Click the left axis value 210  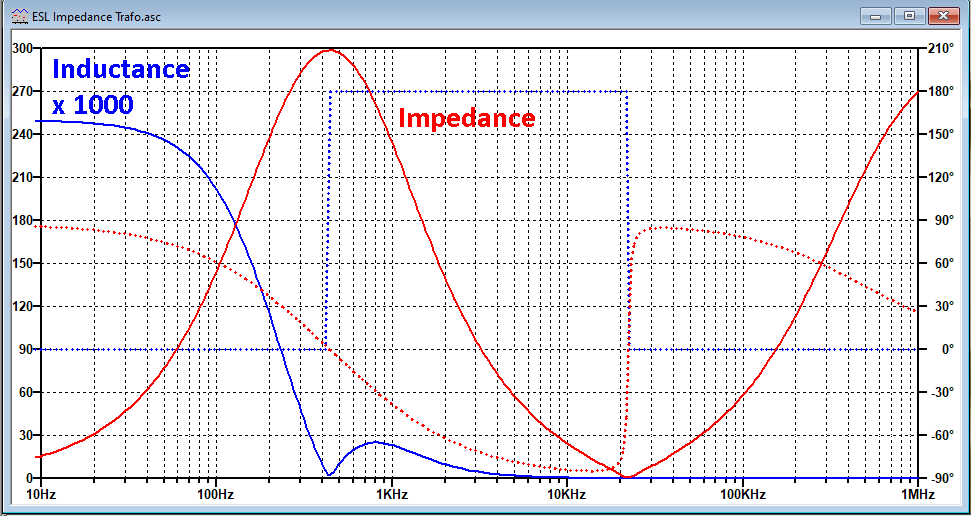click(22, 177)
